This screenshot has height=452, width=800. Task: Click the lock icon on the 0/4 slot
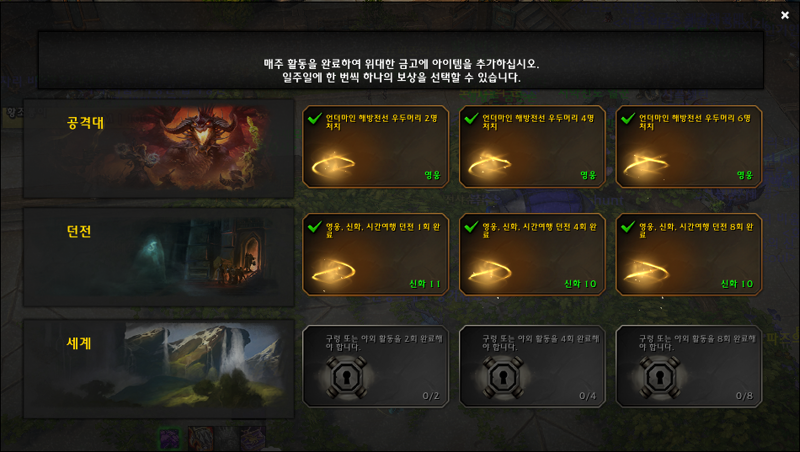pyautogui.click(x=503, y=377)
